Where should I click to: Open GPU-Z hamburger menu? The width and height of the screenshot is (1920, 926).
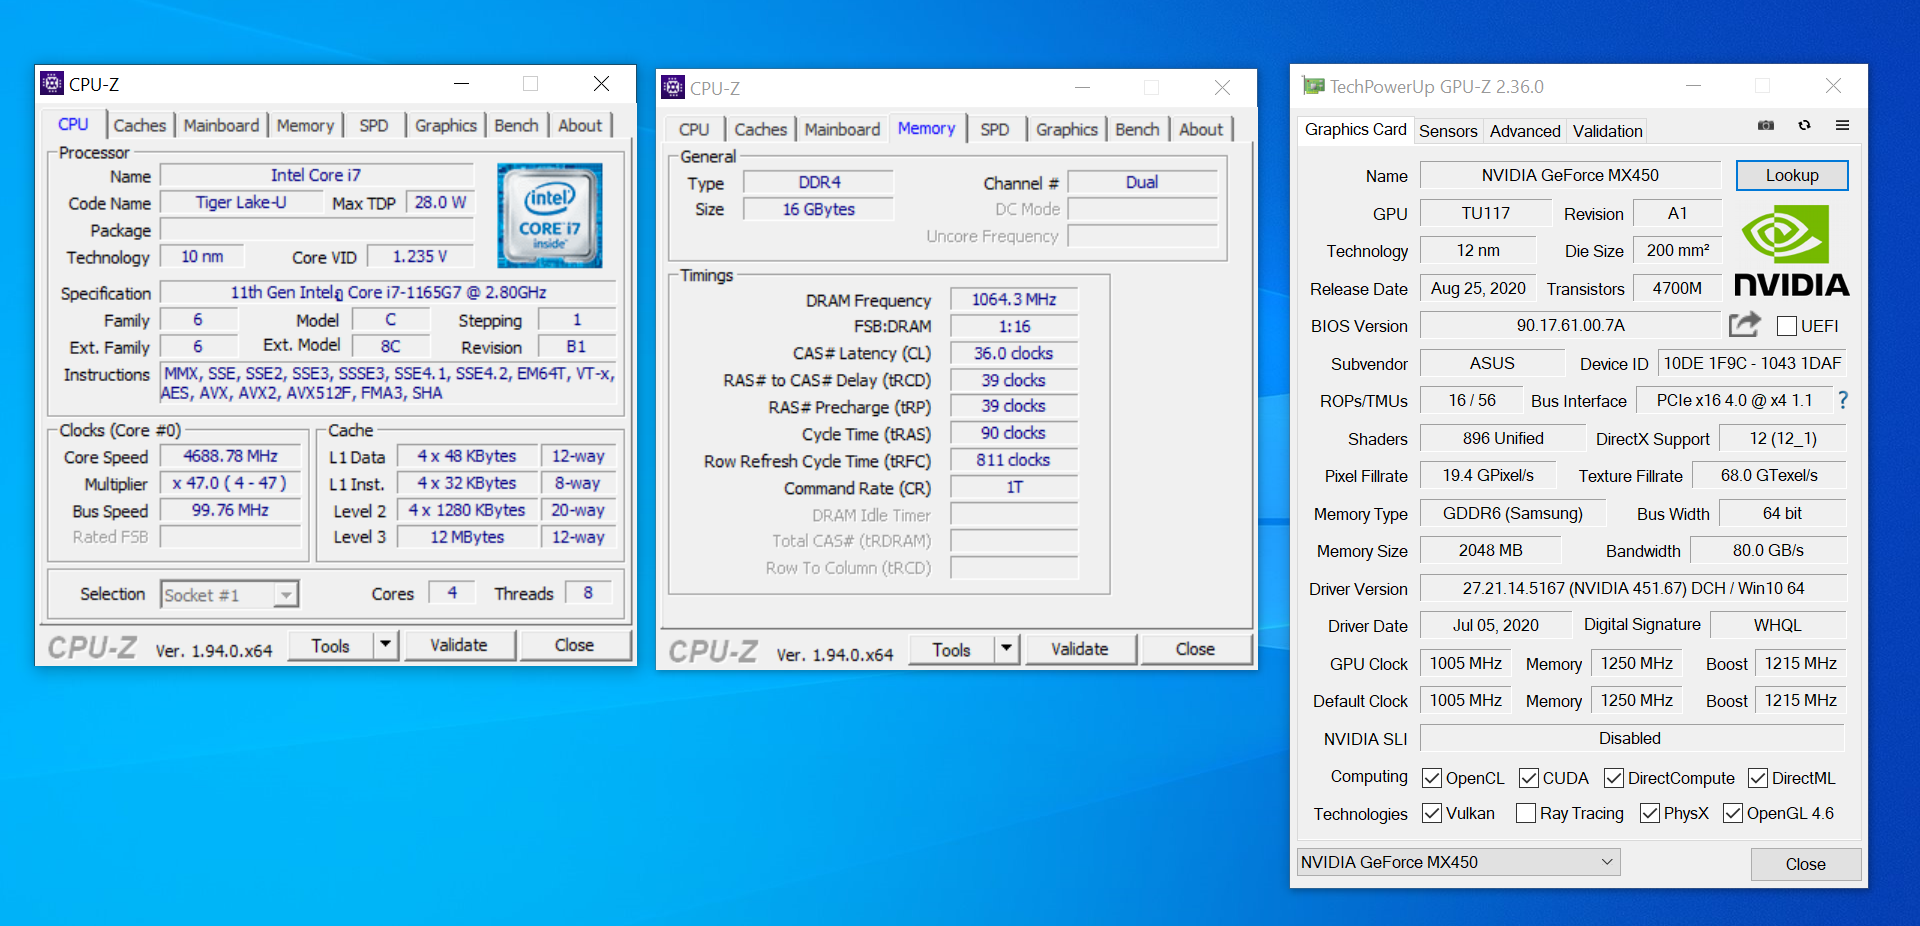point(1842,125)
